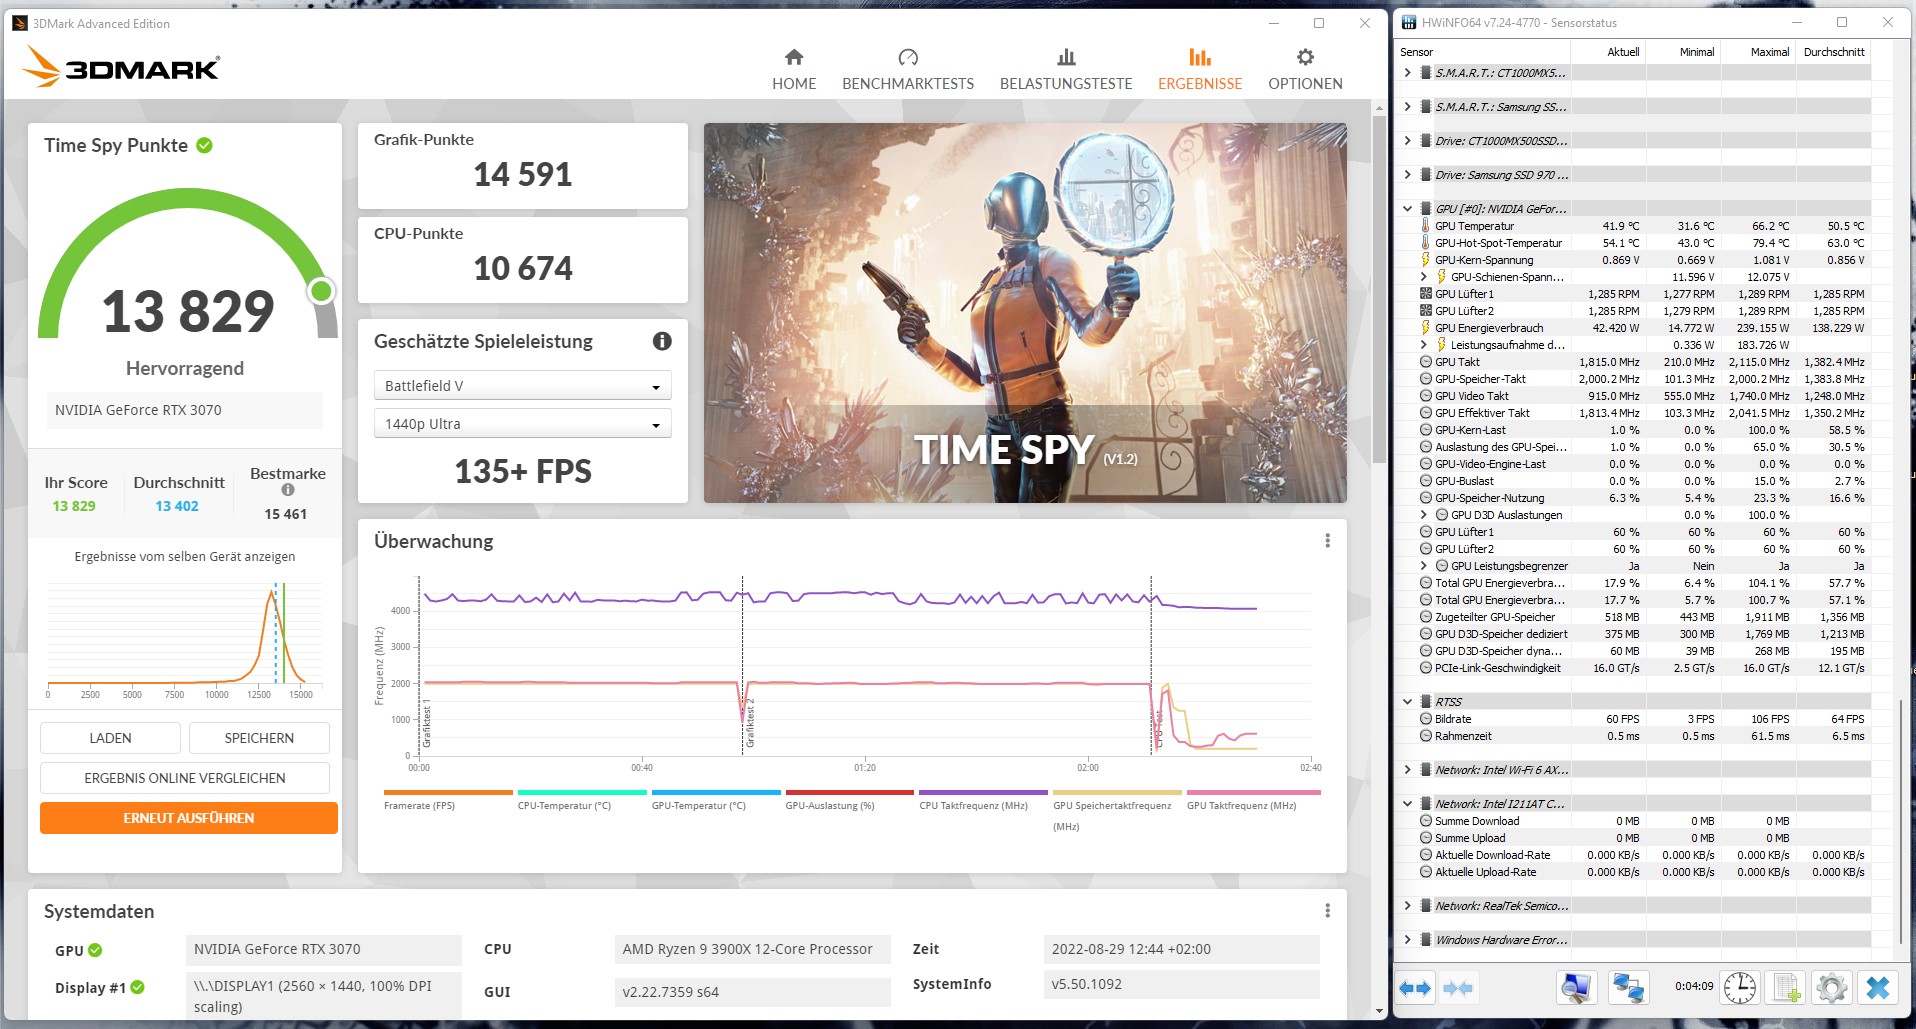This screenshot has width=1916, height=1029.
Task: Click the Aktuell column header in HWiNFO
Action: point(1623,52)
